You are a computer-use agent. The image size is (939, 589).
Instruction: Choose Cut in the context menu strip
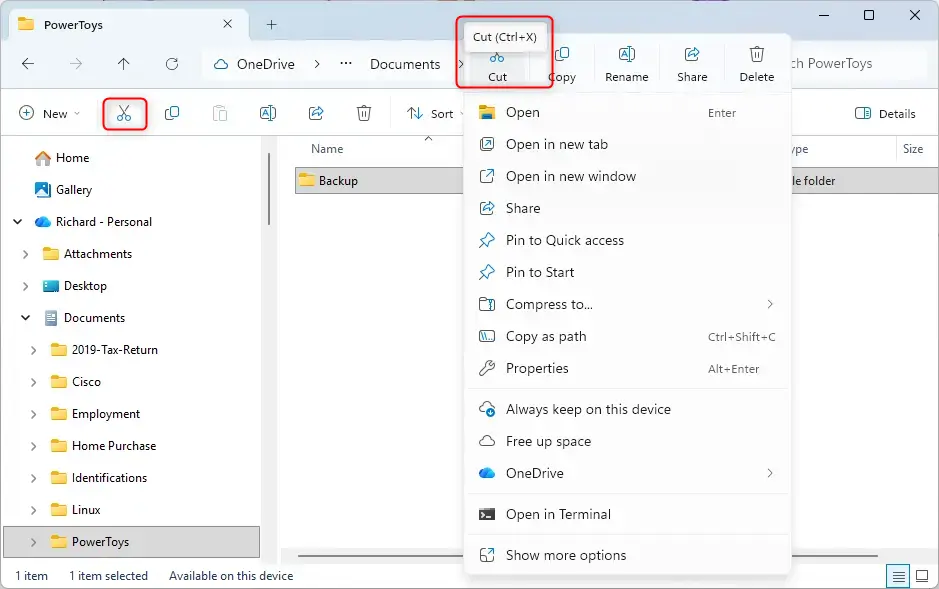click(497, 66)
